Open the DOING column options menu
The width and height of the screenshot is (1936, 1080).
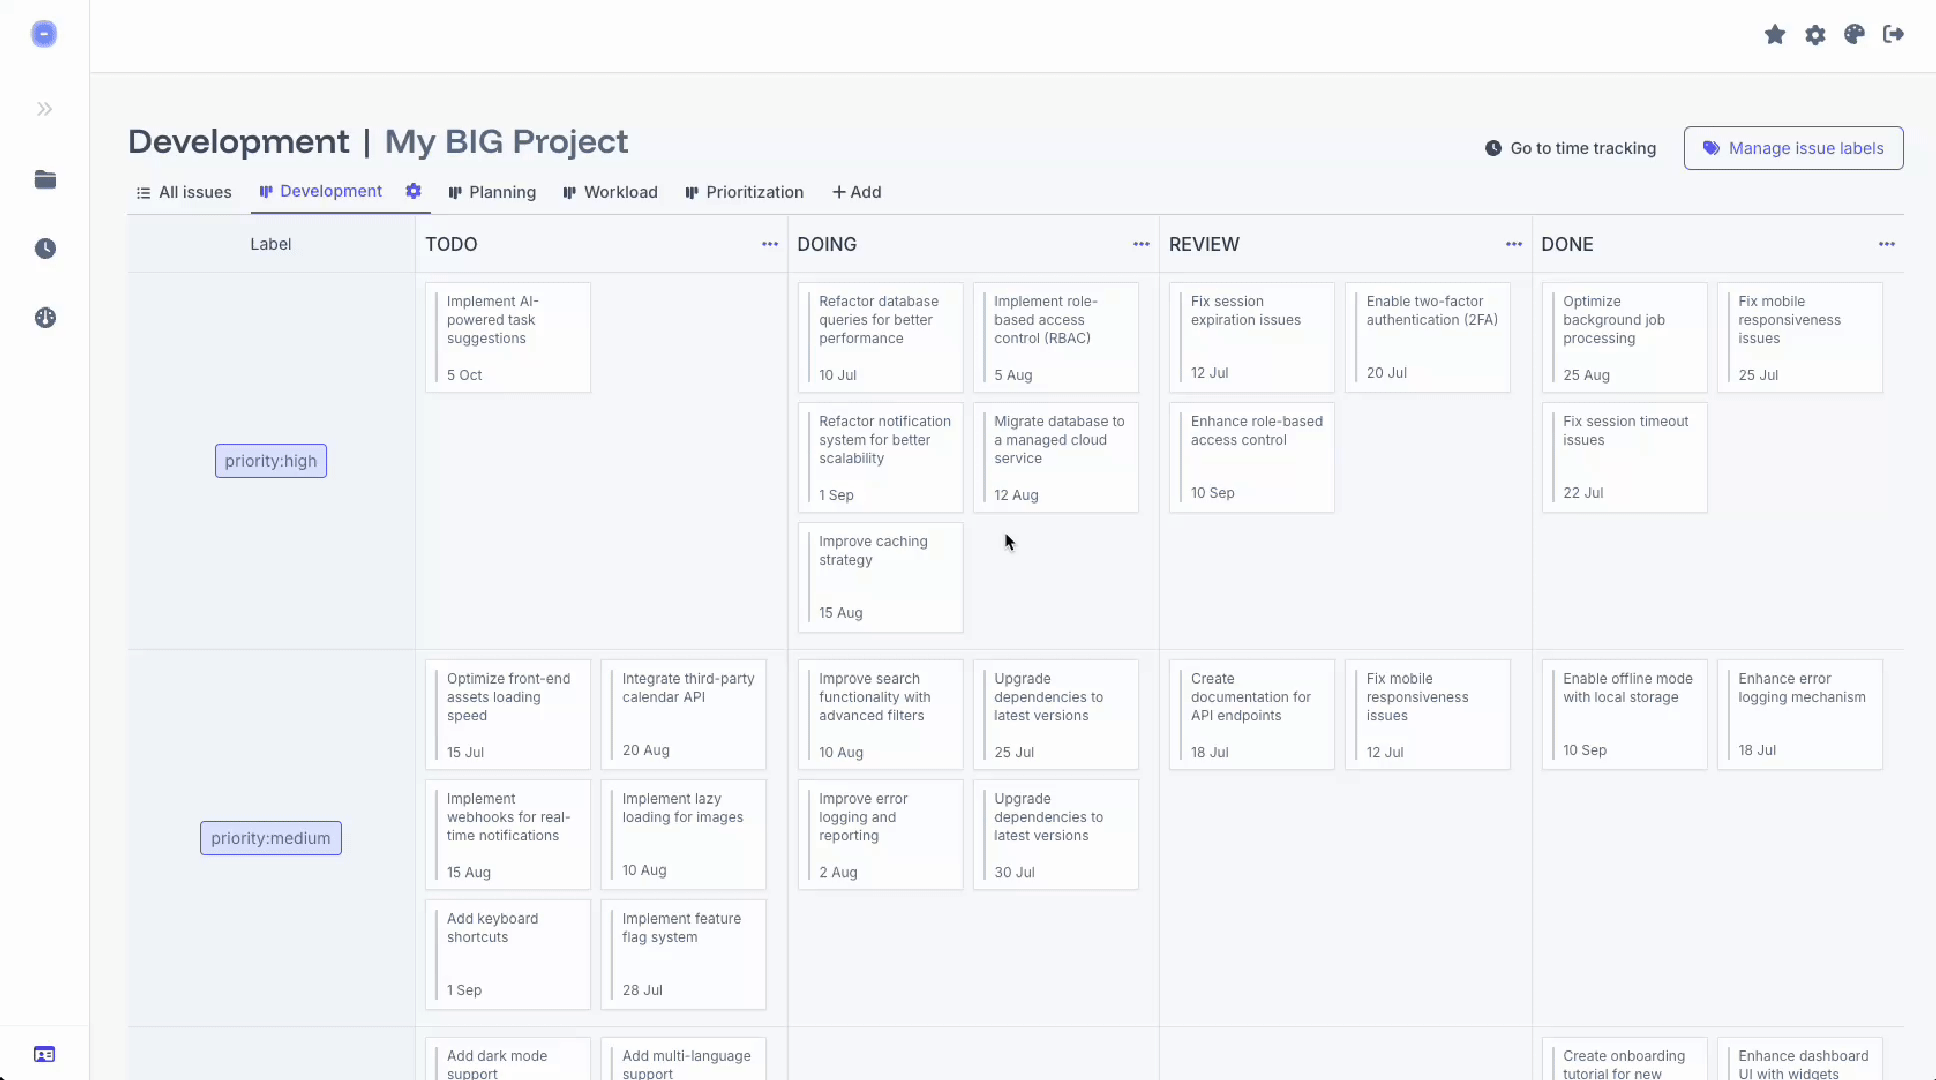tap(1141, 244)
